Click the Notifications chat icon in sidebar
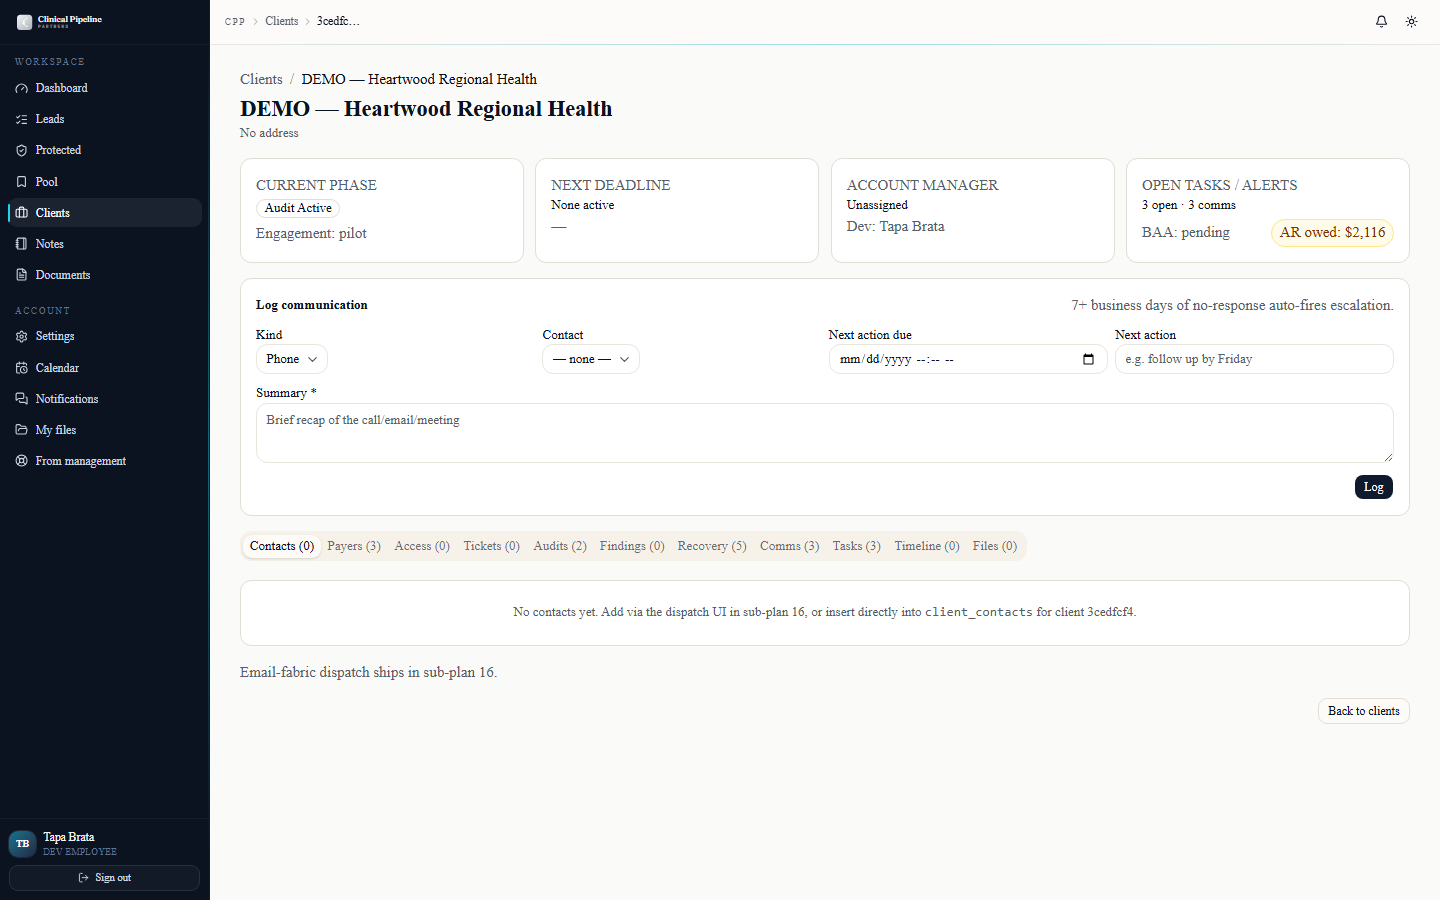The height and width of the screenshot is (900, 1440). (22, 399)
